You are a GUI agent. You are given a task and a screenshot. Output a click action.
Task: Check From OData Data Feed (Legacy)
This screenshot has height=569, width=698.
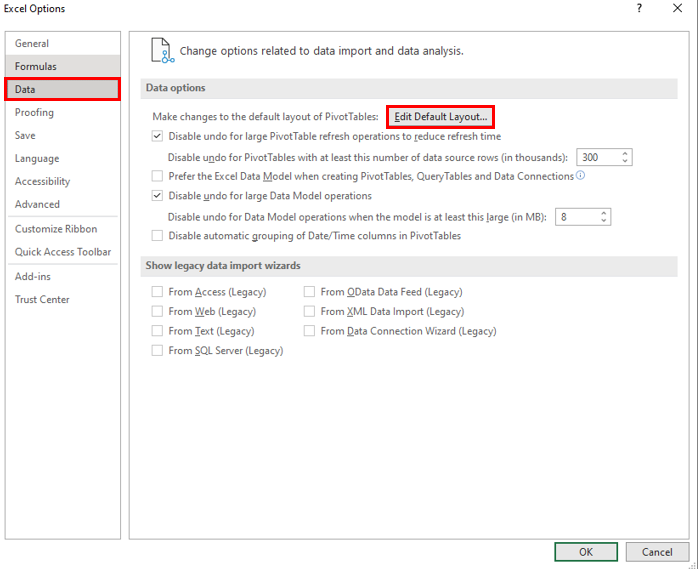[x=309, y=292]
